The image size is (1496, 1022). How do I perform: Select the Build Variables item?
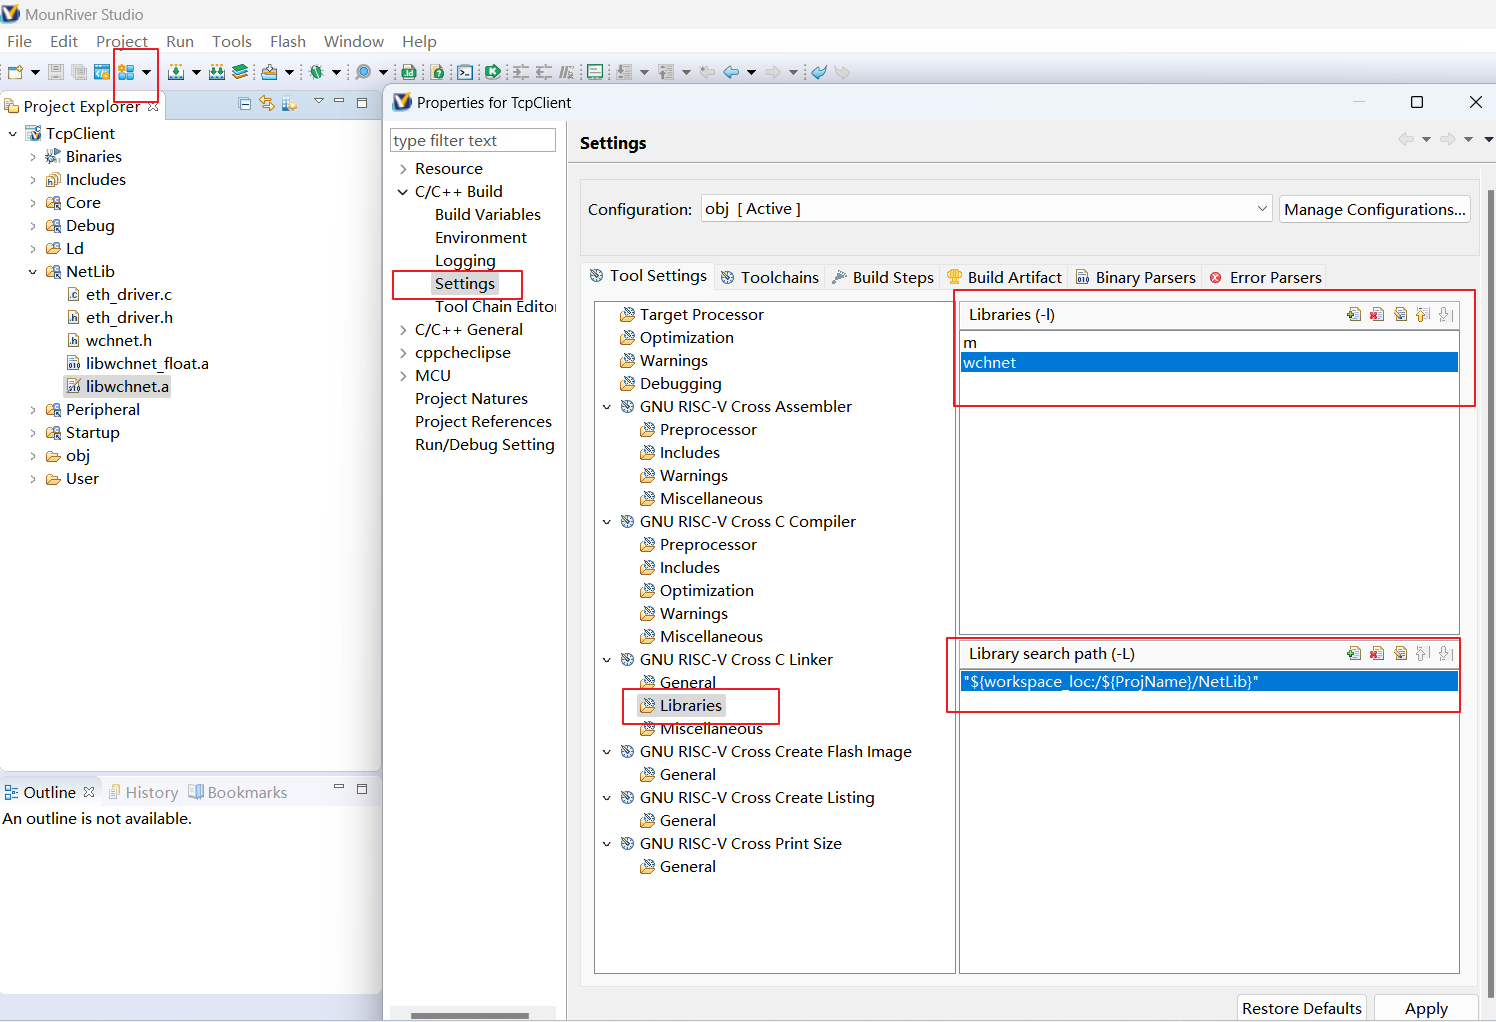[487, 214]
